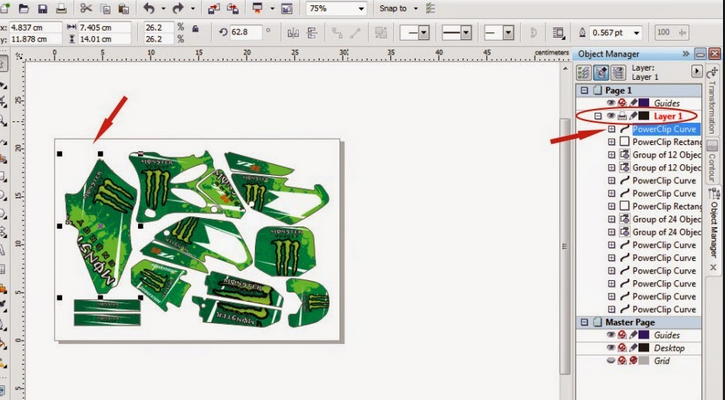Open the Undo history dropdown arrow
This screenshot has width=725, height=400.
click(163, 8)
